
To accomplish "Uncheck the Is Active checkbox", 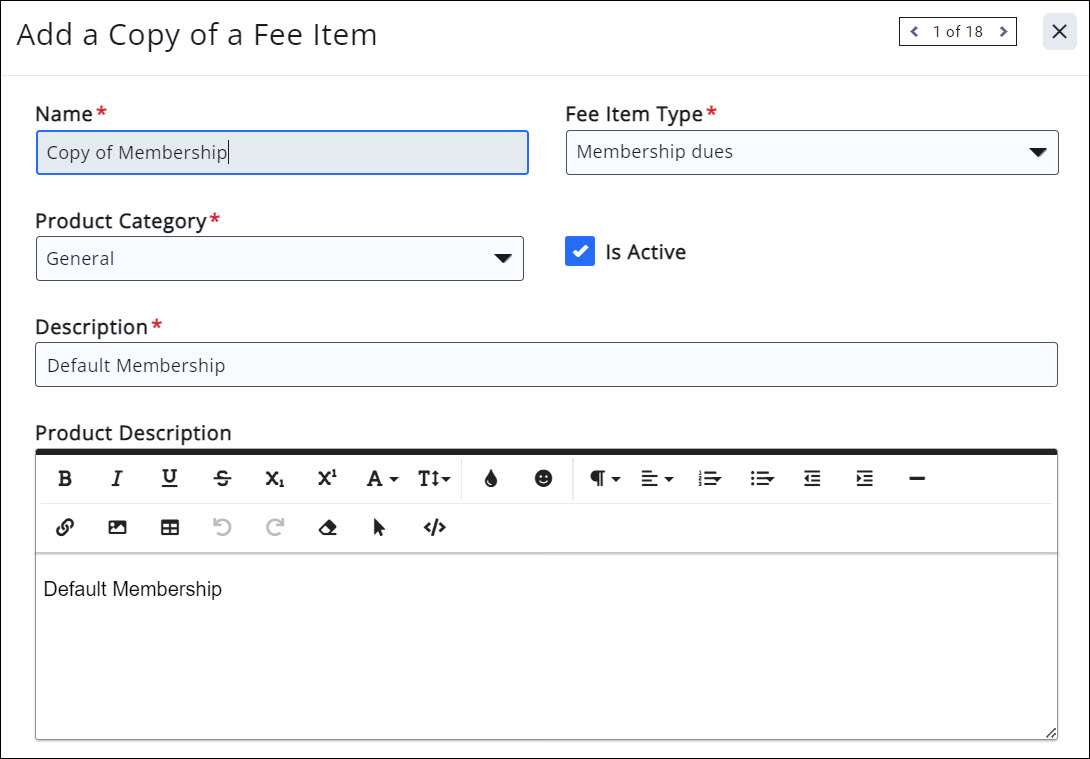I will 580,252.
